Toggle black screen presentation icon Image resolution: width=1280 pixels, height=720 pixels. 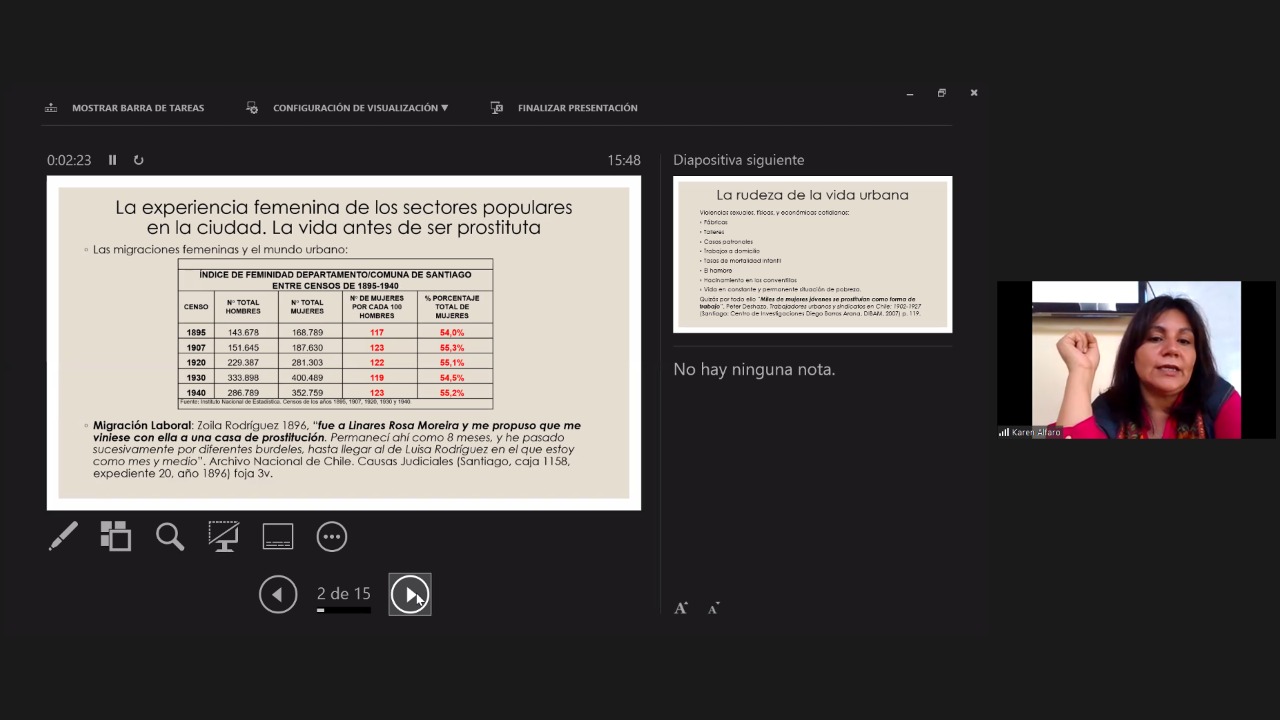tap(223, 537)
